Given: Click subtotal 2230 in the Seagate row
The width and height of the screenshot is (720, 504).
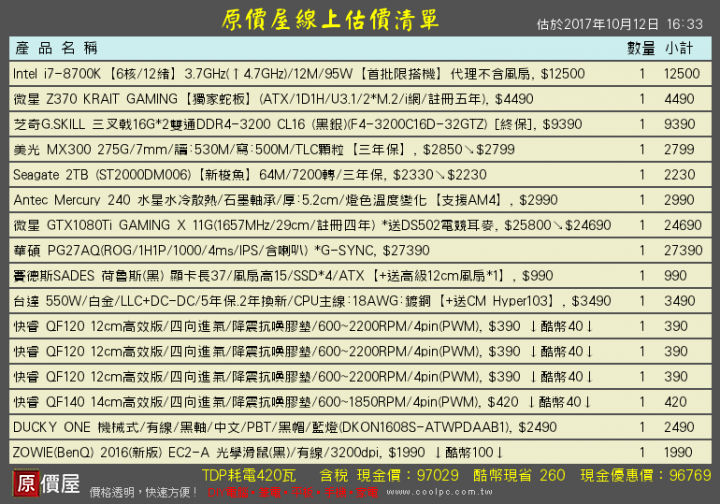Looking at the screenshot, I should [679, 174].
